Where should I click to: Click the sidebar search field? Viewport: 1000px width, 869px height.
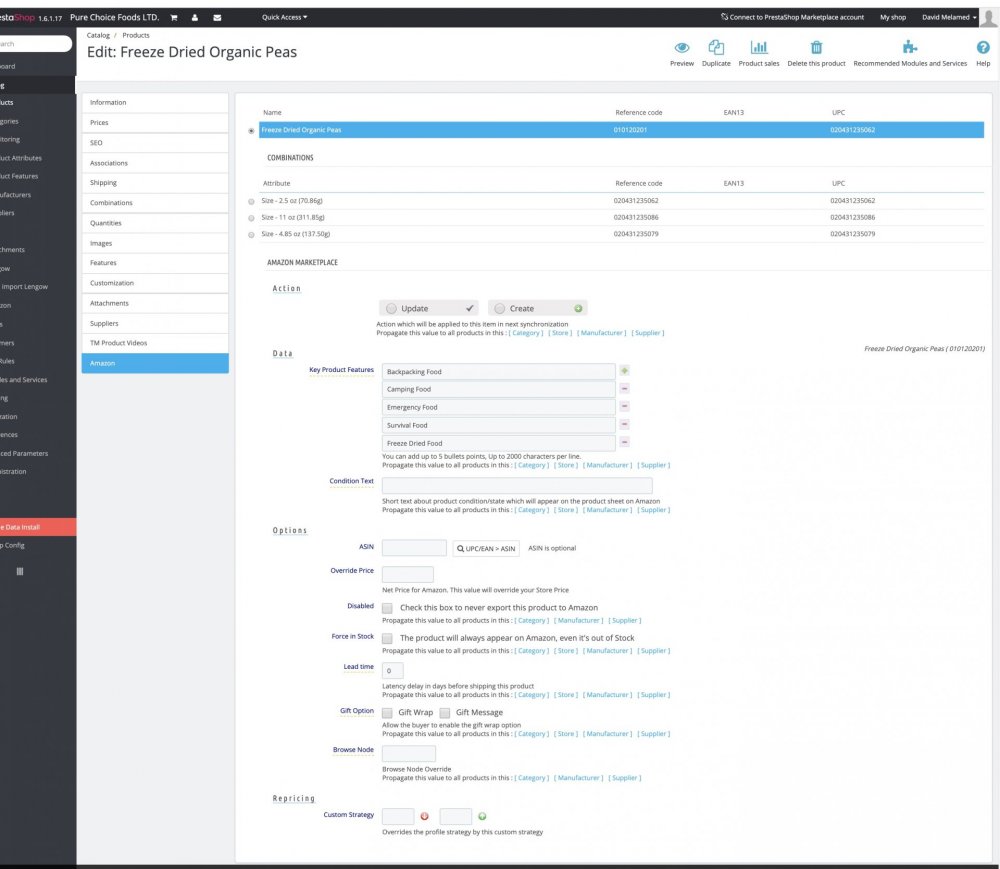[x=34, y=44]
